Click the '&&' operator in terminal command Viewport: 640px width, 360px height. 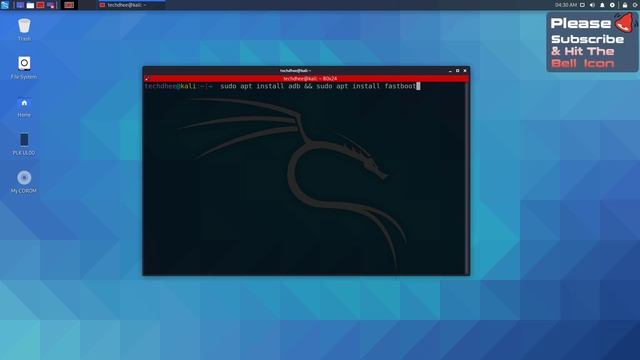click(308, 86)
